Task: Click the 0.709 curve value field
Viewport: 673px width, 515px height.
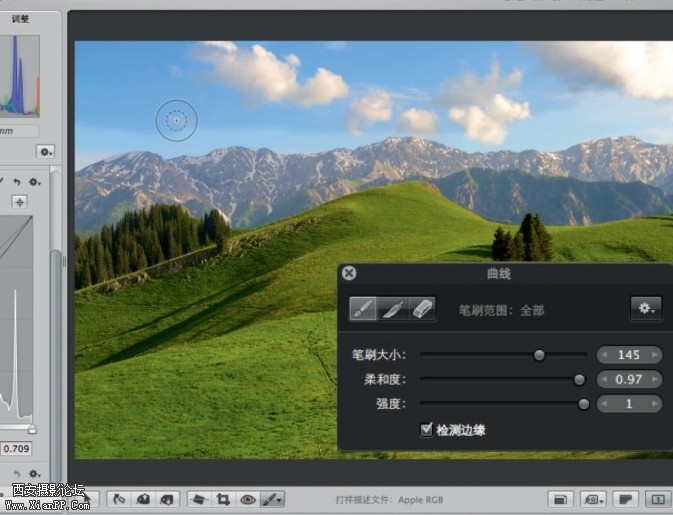Action: click(16, 449)
